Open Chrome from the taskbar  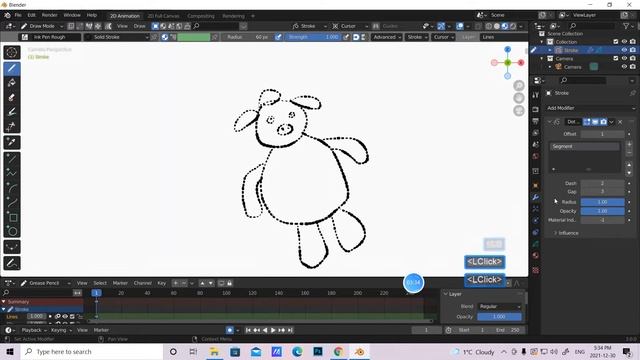click(338, 351)
